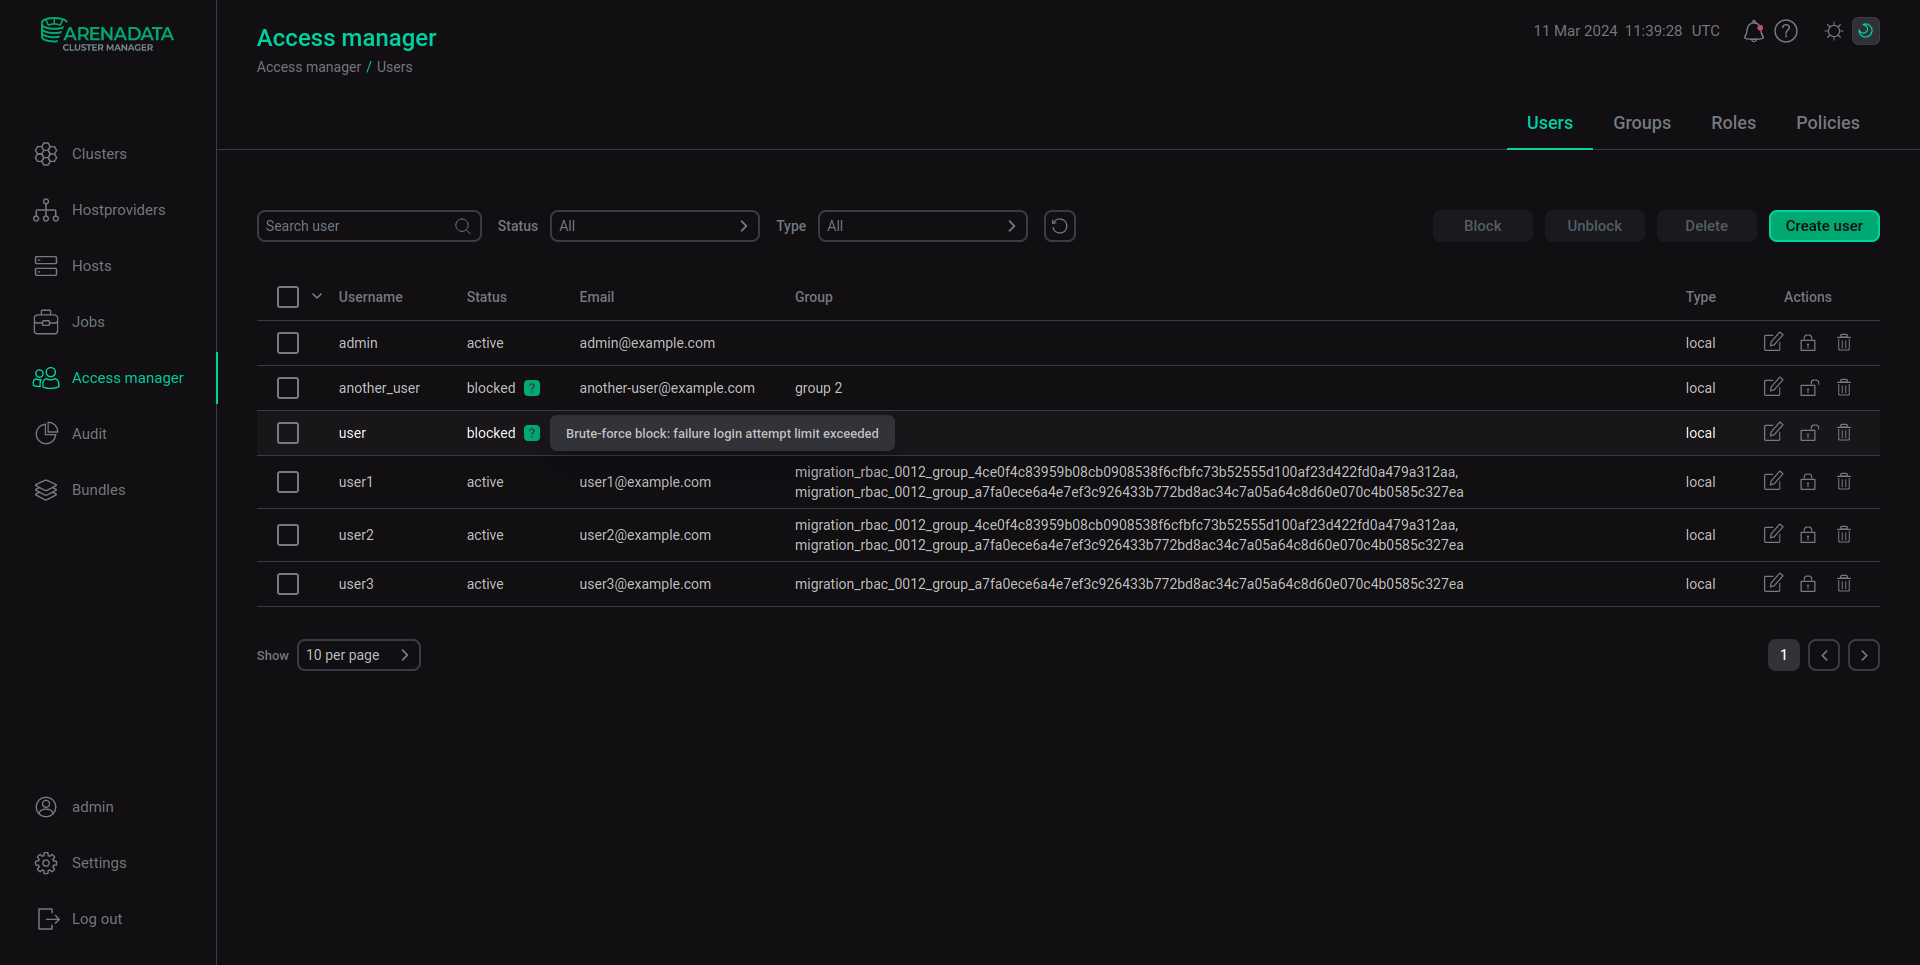
Task: Block the admin user via lock icon
Action: coord(1808,343)
